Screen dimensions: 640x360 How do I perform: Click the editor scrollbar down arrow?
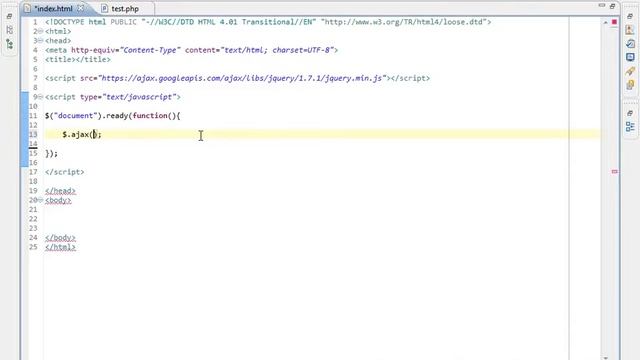(606, 358)
